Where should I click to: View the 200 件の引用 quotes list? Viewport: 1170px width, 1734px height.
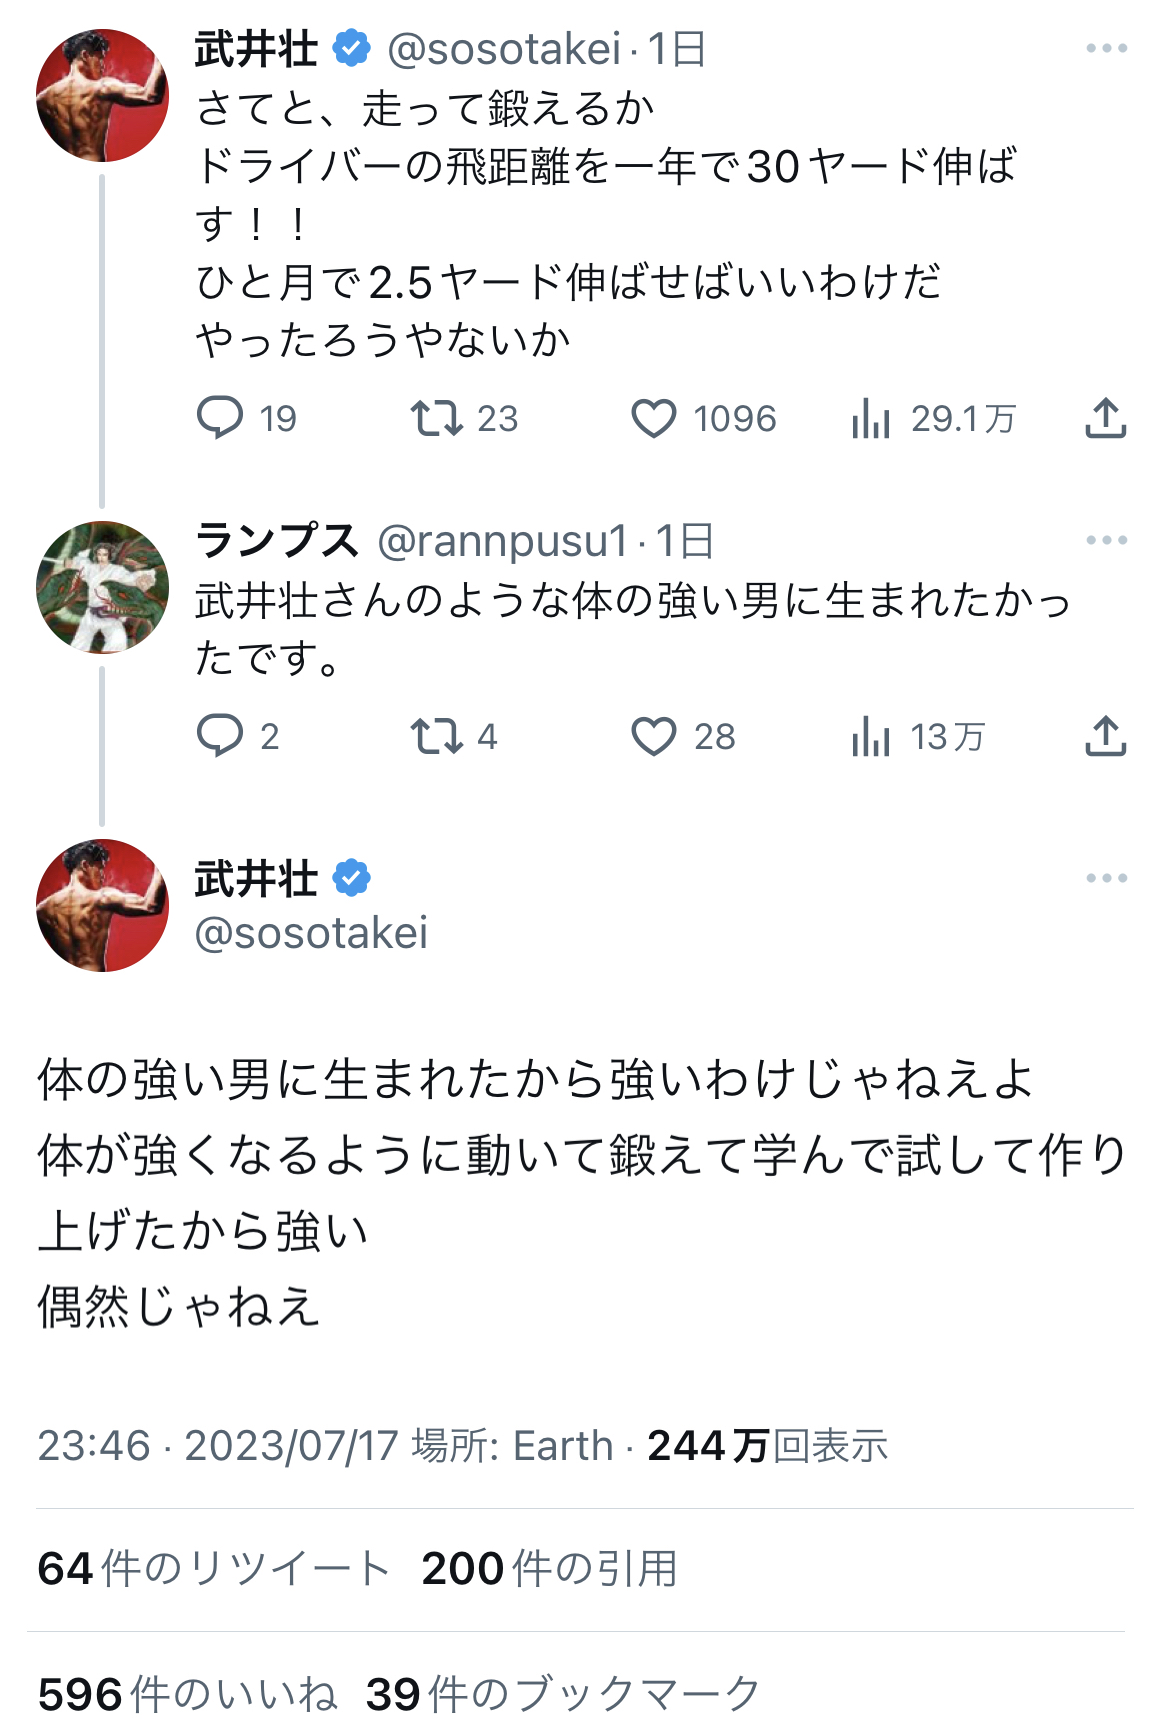click(549, 1568)
